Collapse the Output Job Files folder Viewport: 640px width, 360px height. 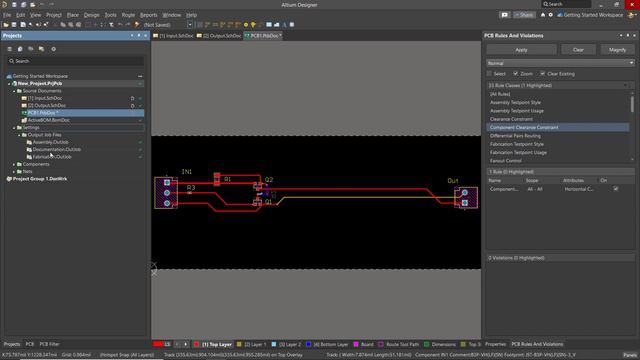(x=19, y=135)
